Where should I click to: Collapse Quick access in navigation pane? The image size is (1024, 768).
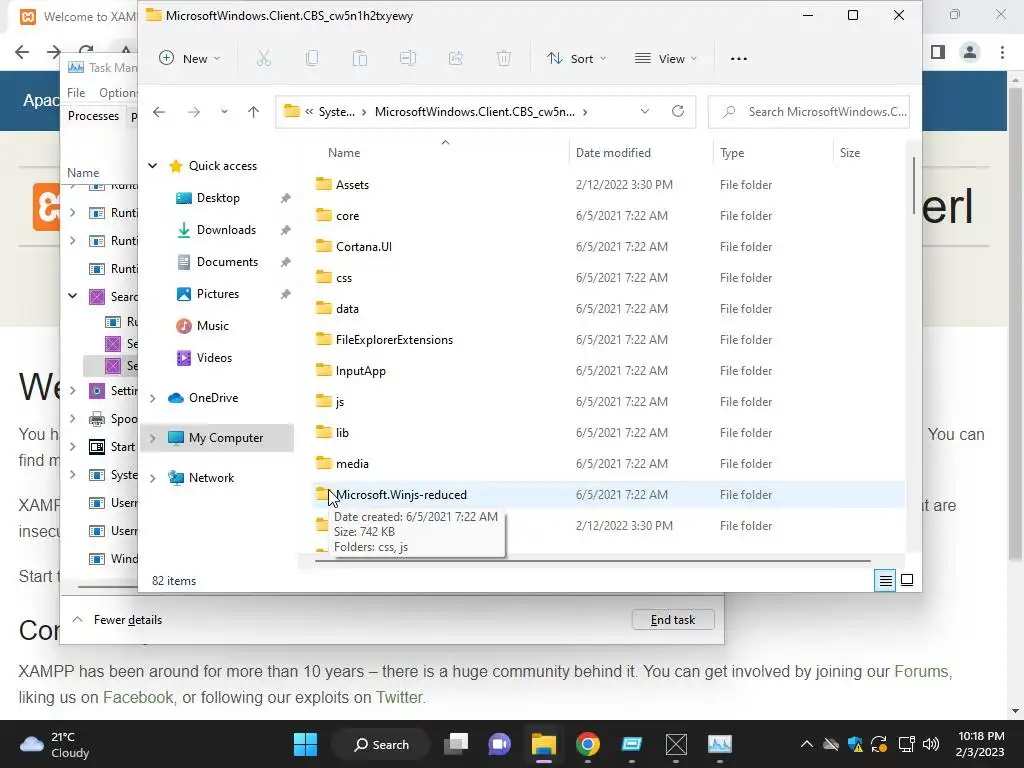coord(153,165)
